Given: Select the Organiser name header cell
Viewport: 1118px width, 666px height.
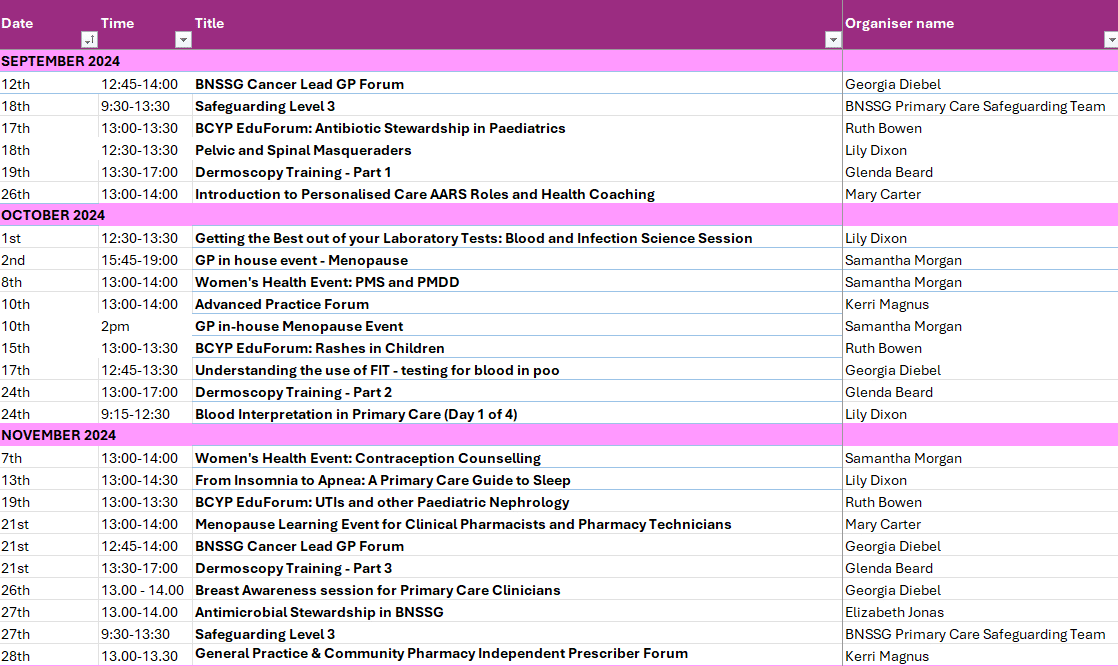Looking at the screenshot, I should (899, 23).
